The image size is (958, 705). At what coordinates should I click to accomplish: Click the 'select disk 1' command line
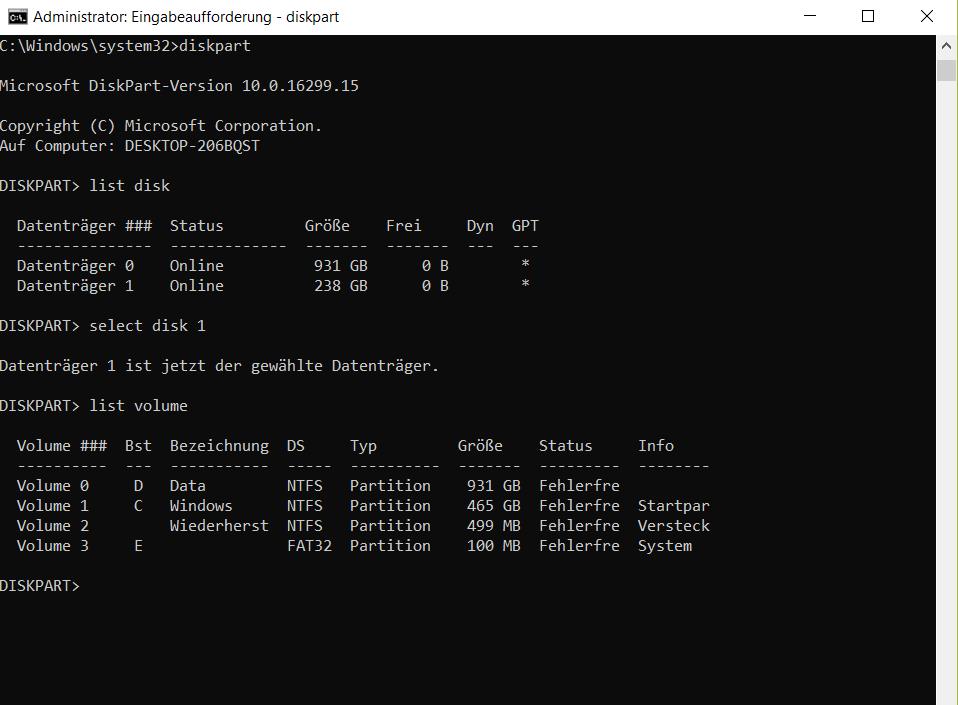[103, 326]
